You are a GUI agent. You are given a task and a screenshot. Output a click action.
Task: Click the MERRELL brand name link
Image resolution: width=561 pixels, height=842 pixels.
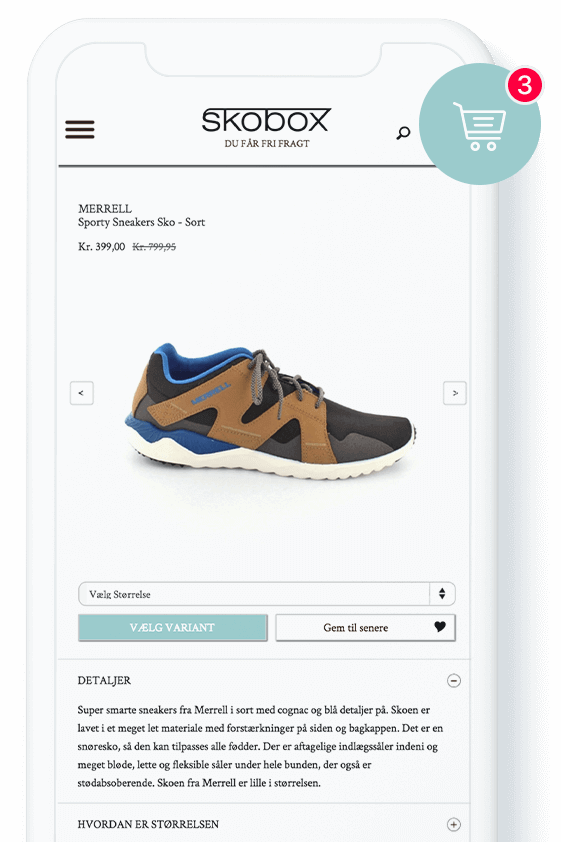click(105, 208)
